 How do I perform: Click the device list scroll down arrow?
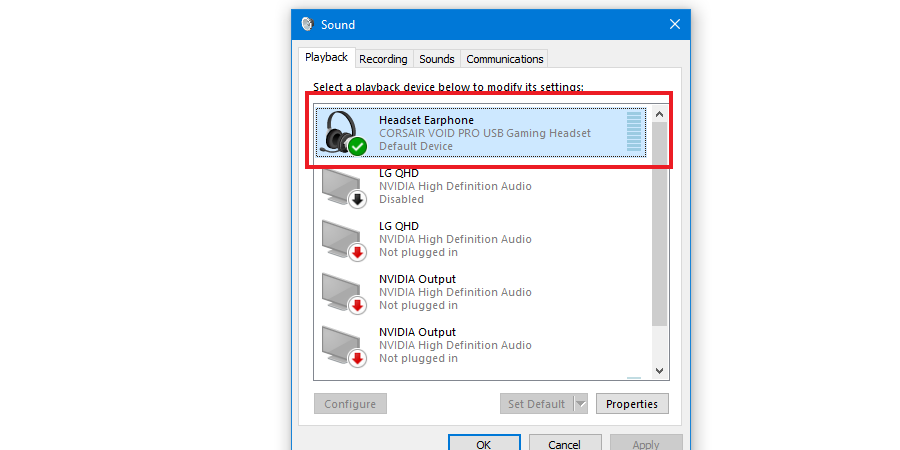(x=660, y=371)
